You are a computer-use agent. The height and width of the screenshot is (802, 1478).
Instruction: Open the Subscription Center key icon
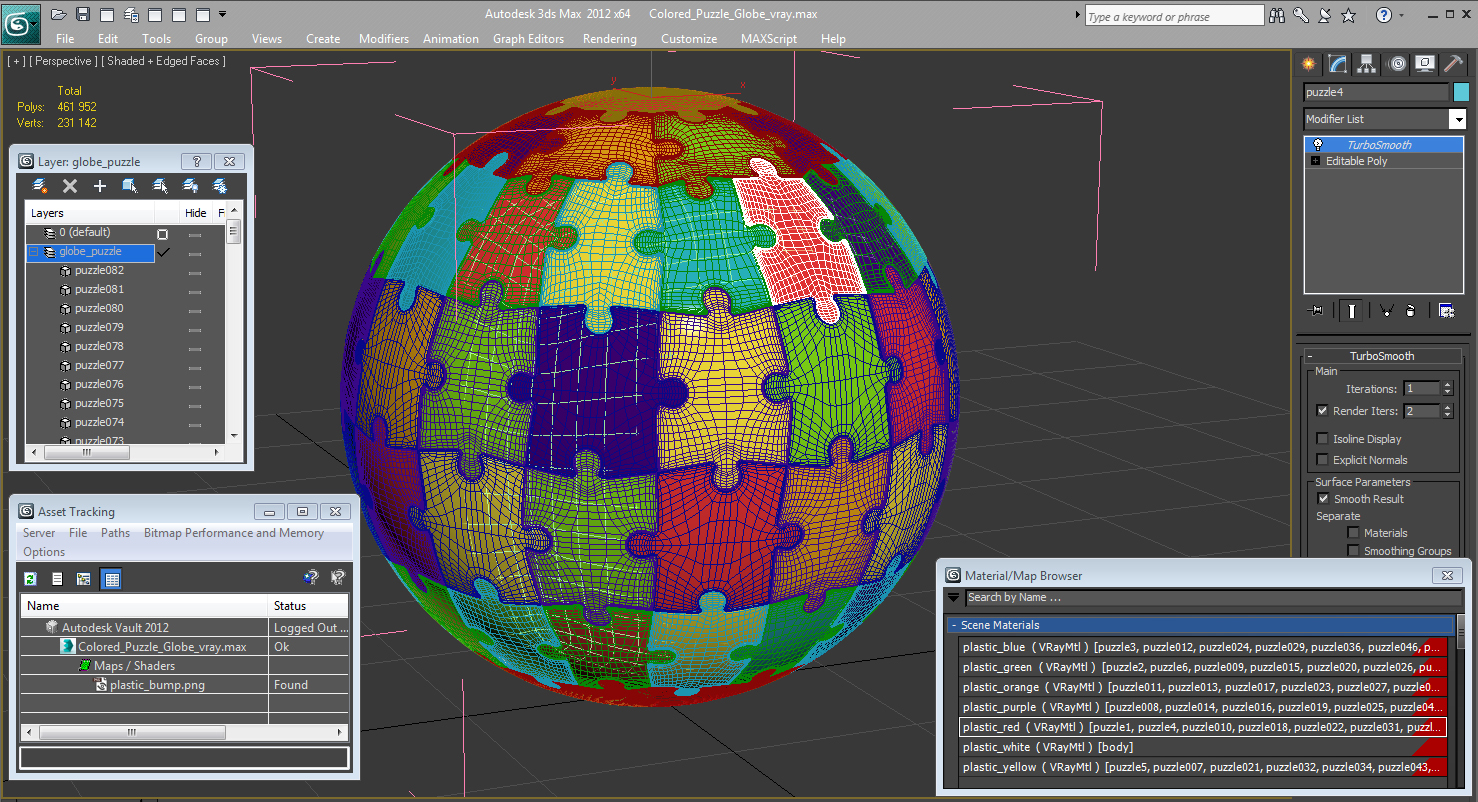click(1300, 15)
